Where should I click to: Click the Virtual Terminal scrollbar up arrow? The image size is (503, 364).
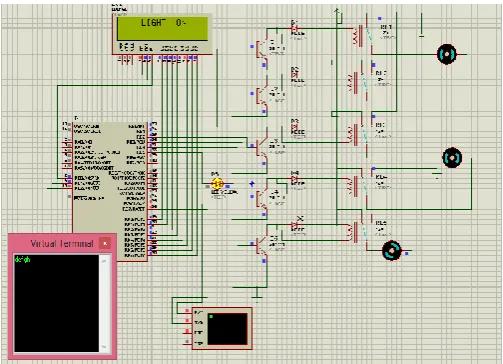pos(105,261)
